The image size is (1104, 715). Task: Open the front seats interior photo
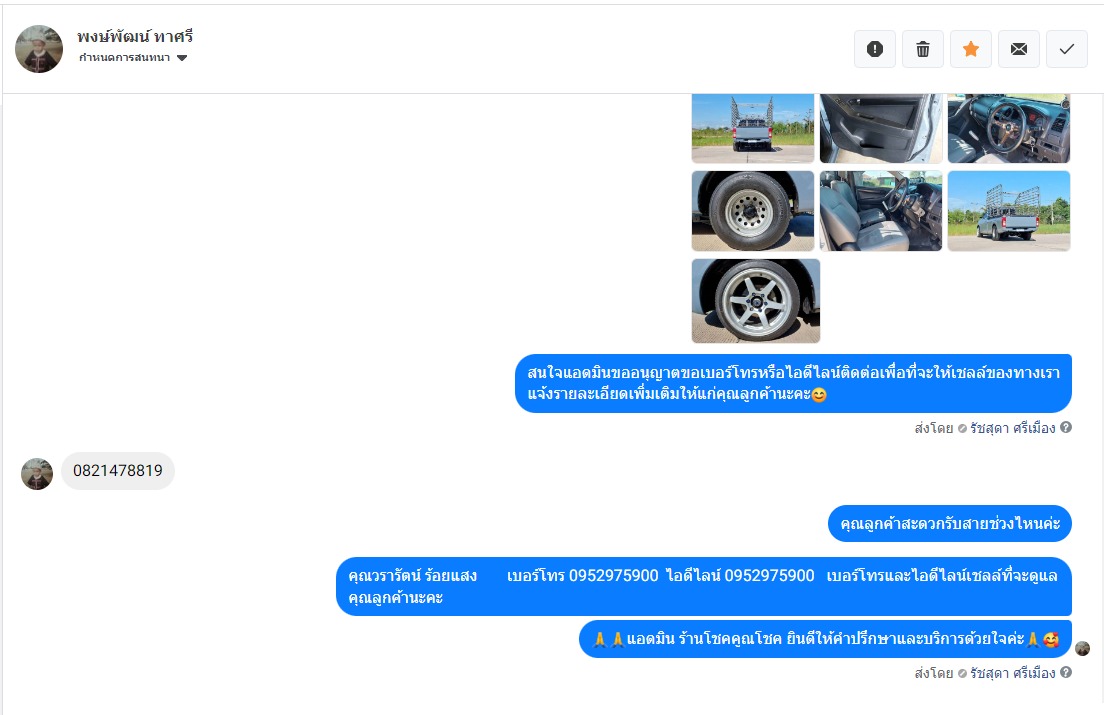881,210
